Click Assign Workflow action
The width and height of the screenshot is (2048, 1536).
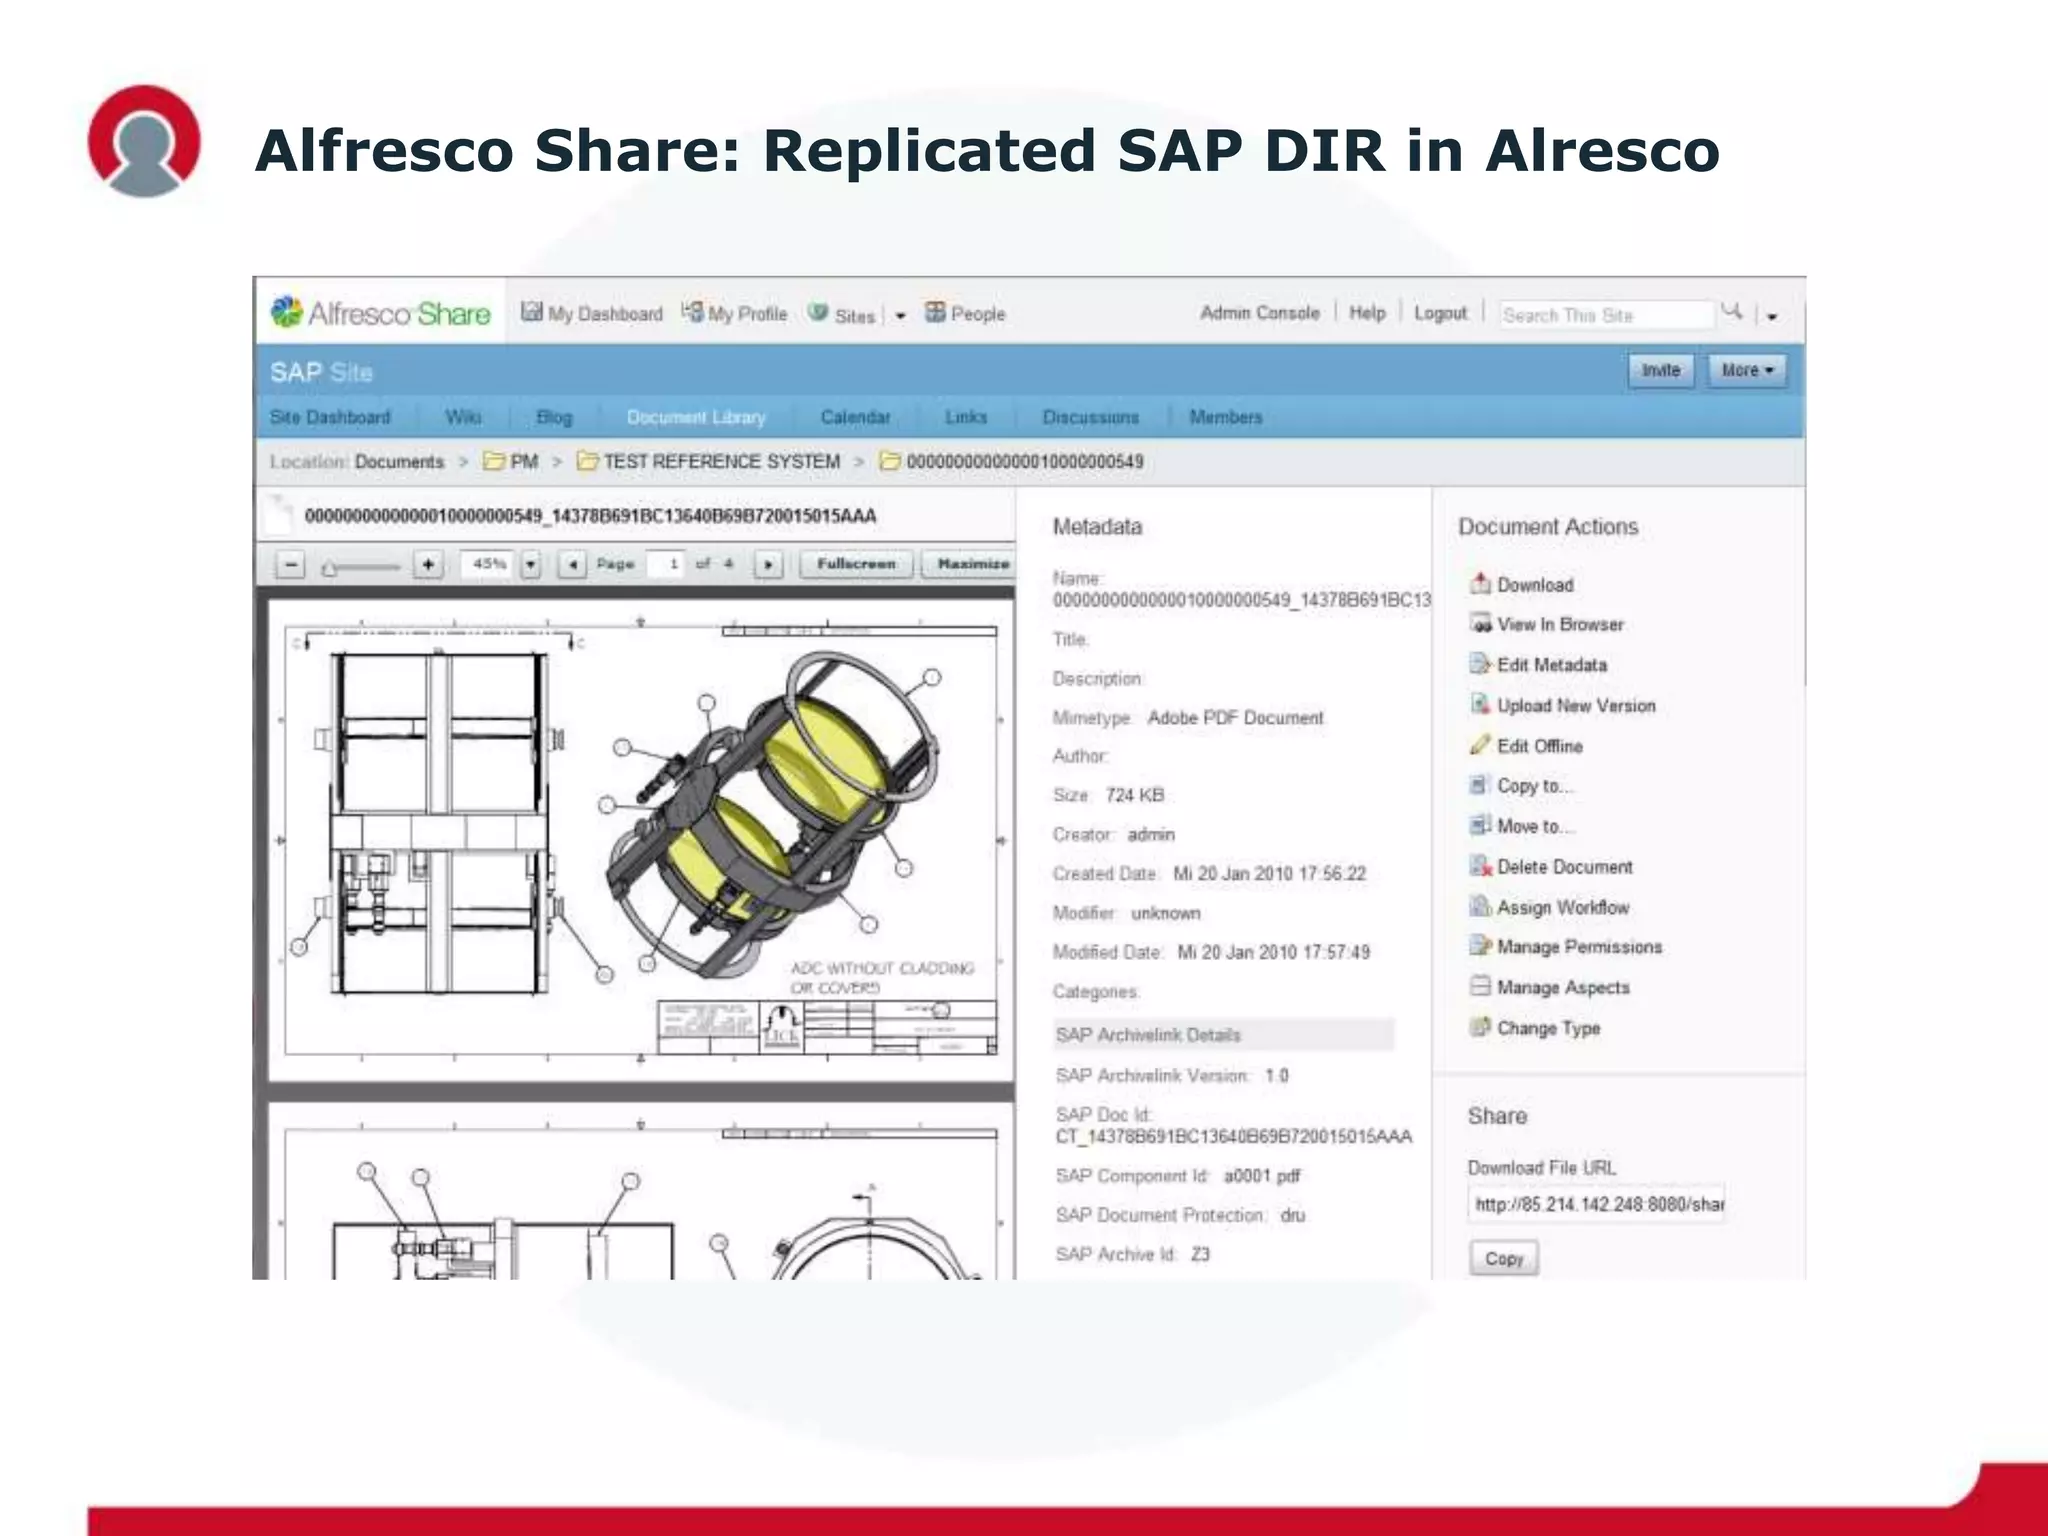[1550, 907]
